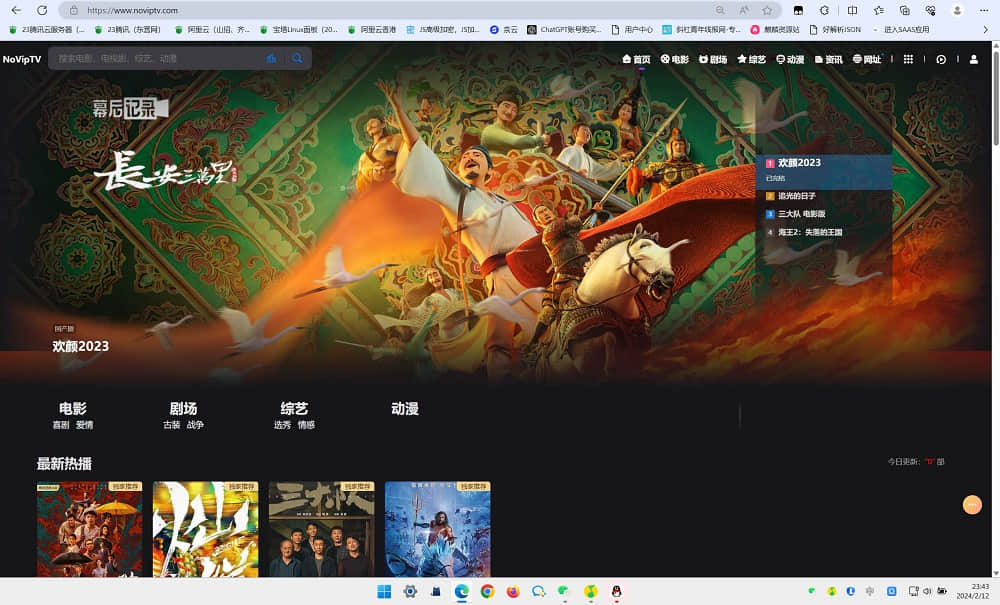Image resolution: width=1000 pixels, height=605 pixels.
Task: Click the hot-search flame icon in search box
Action: click(x=271, y=59)
